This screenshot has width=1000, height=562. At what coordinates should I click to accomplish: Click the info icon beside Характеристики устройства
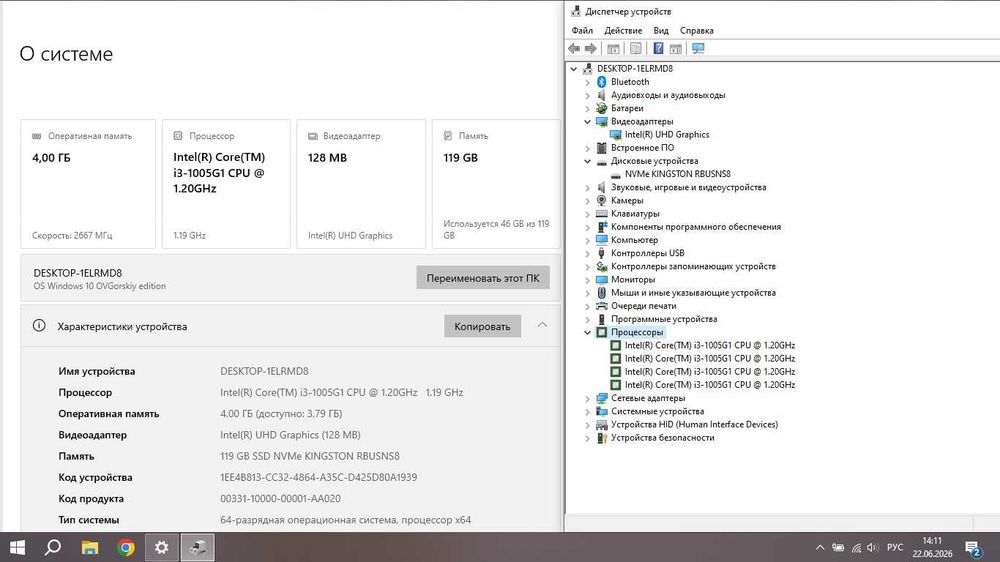pos(39,326)
